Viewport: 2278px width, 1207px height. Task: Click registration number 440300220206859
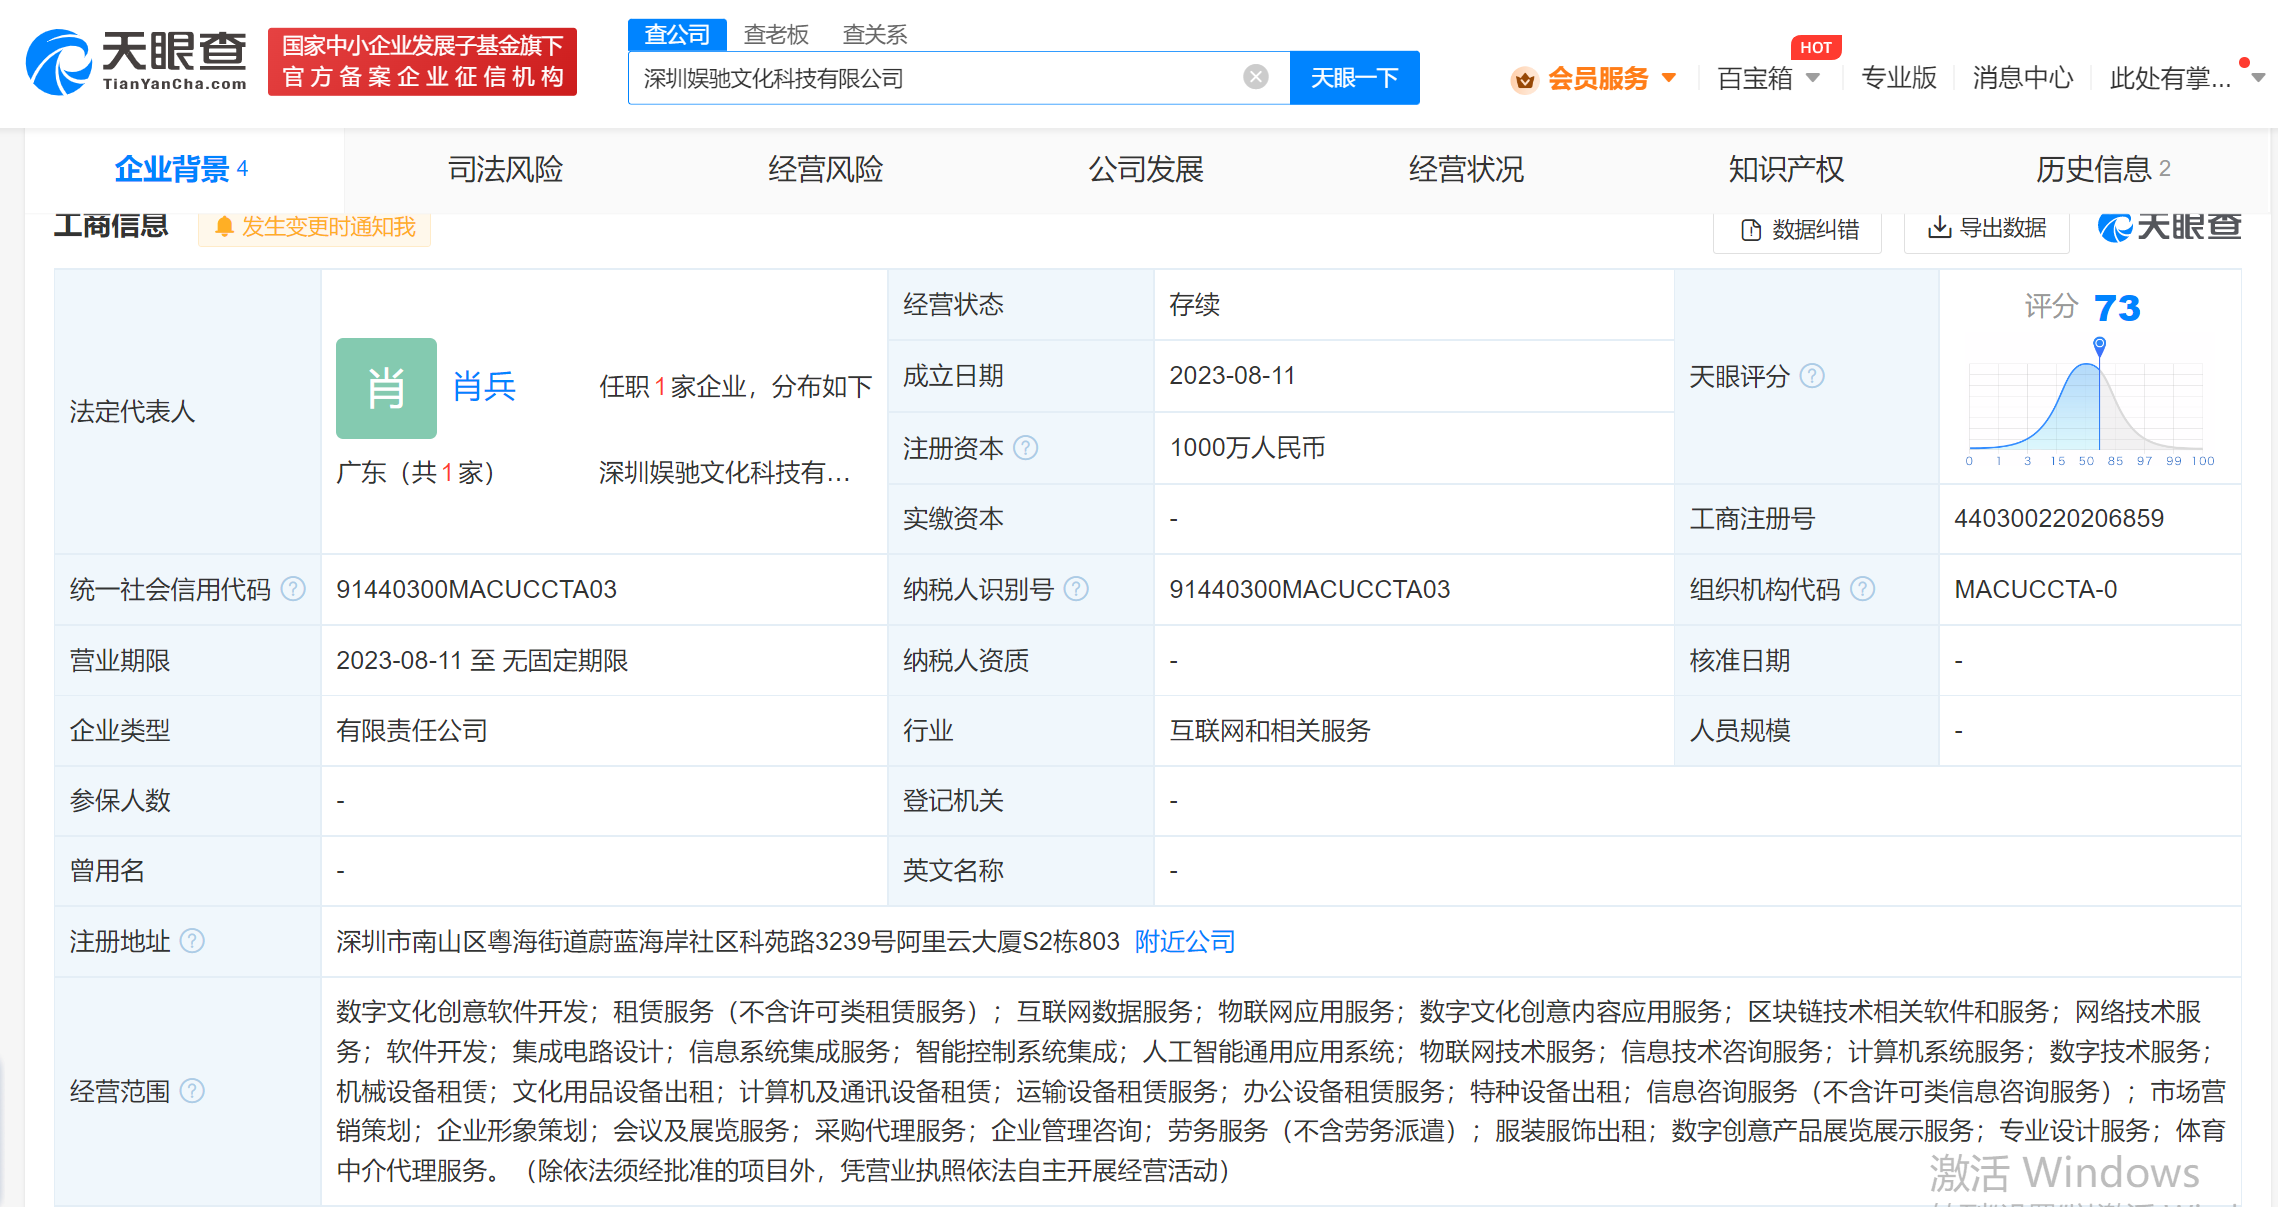coord(2058,518)
